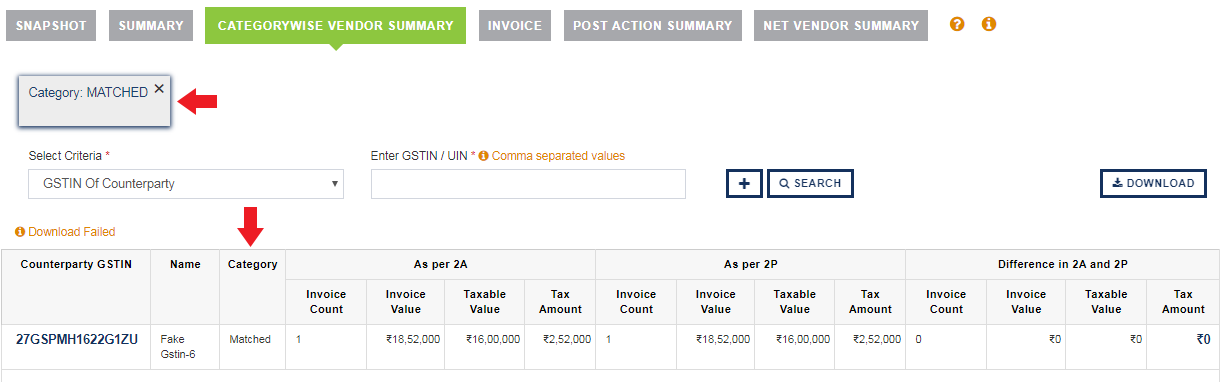Click the Difference in 2A and 2P header

tap(1062, 264)
